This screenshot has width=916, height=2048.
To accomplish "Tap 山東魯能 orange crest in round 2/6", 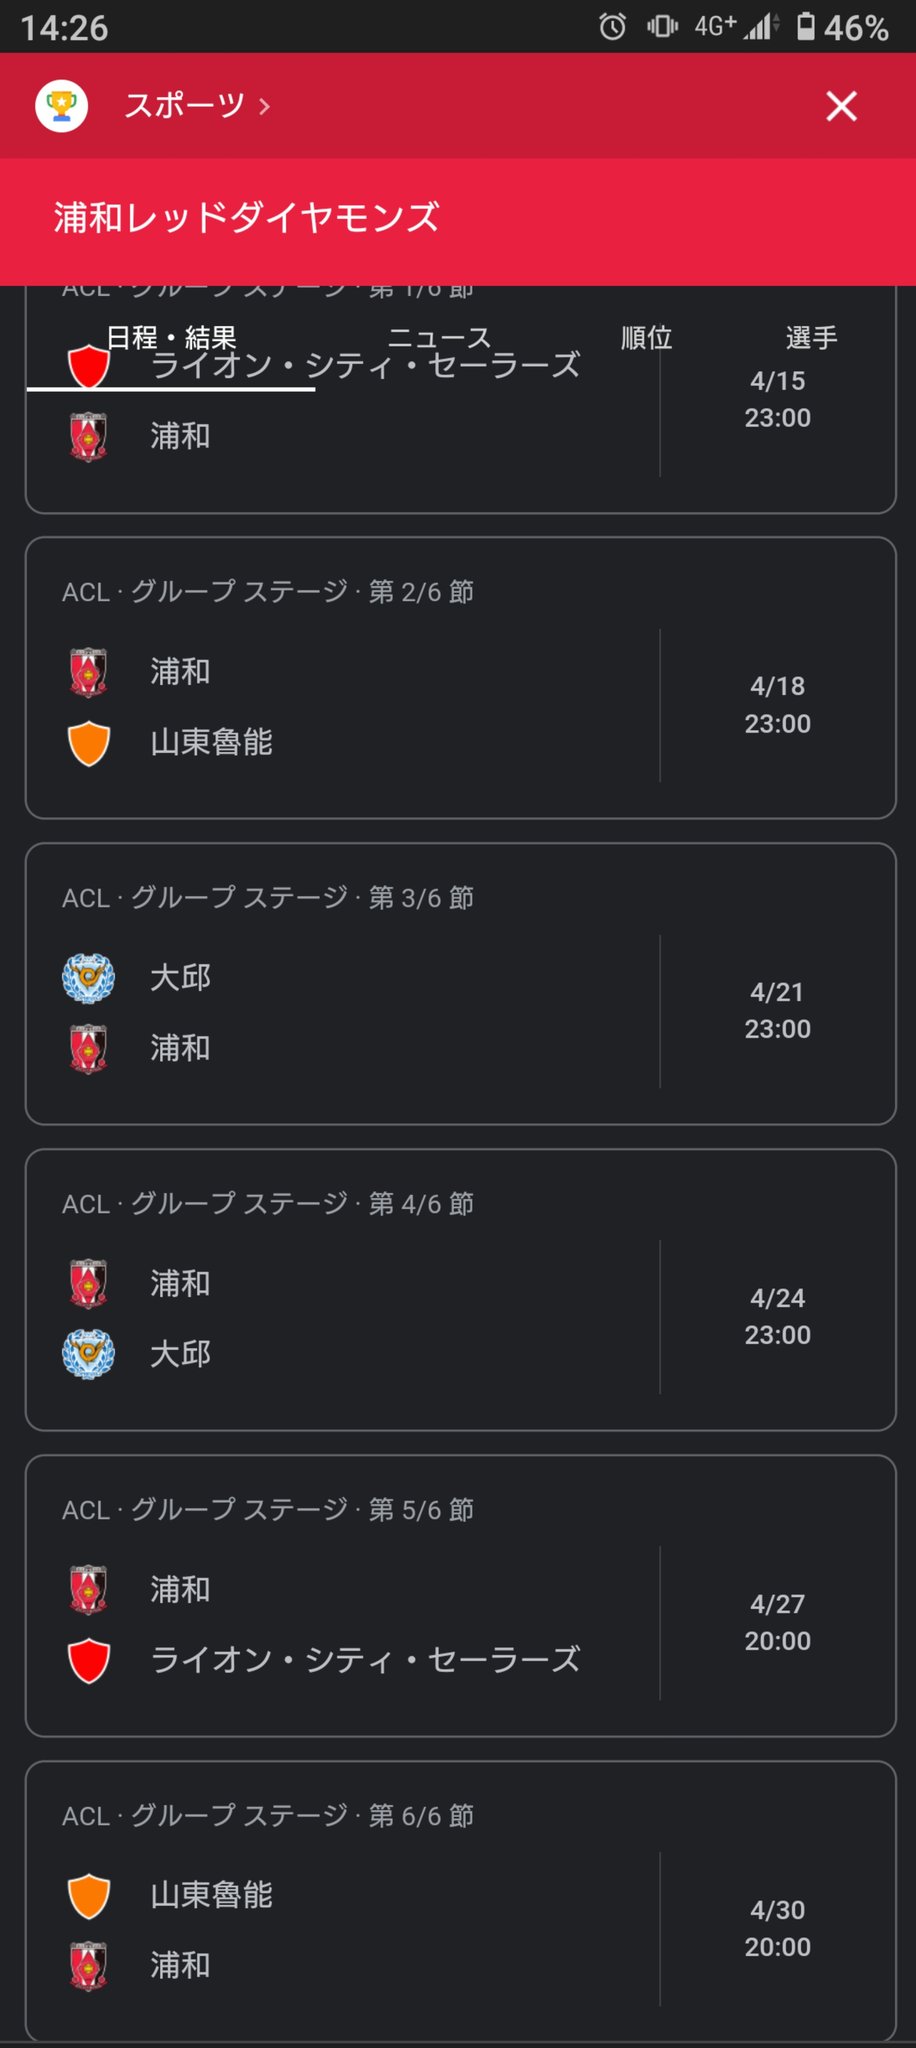I will [89, 743].
